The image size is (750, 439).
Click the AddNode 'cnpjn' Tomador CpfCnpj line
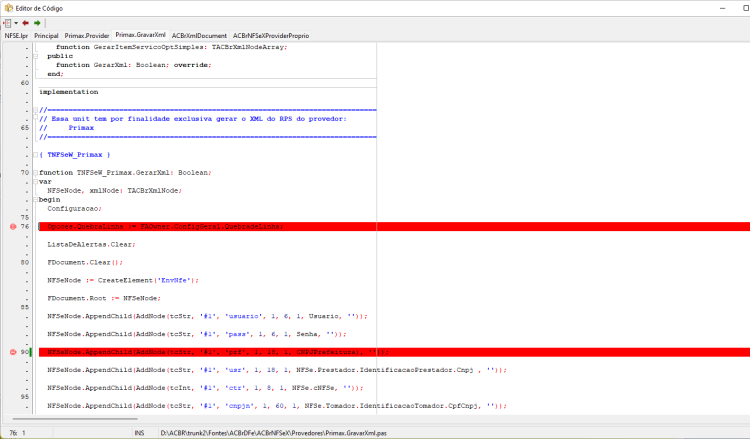coord(277,406)
